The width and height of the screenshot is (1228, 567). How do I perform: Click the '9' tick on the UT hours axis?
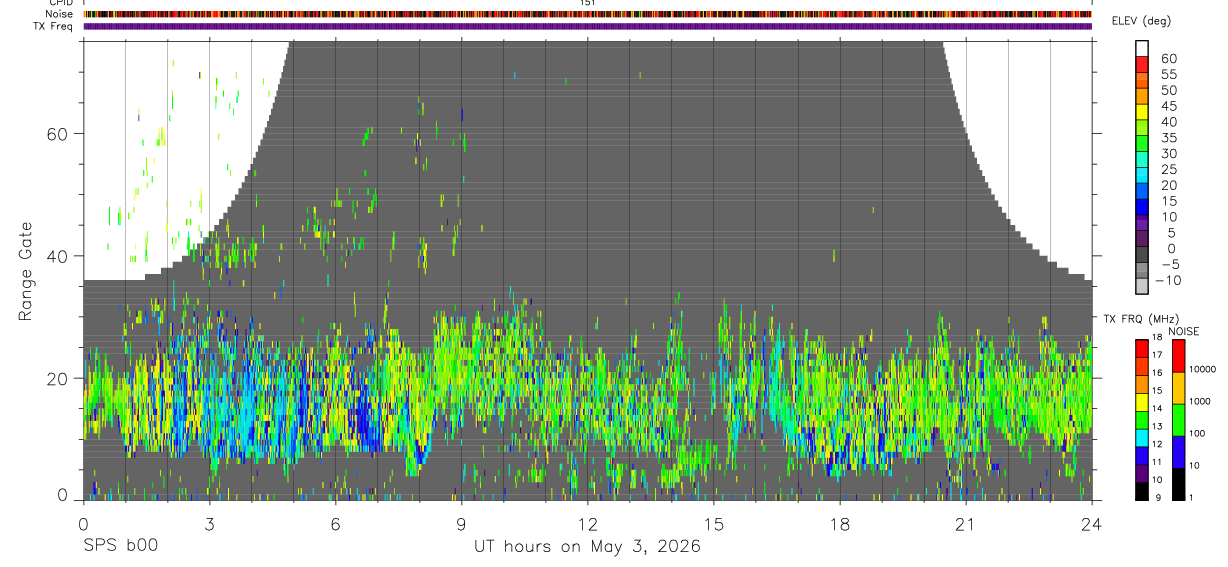[x=461, y=523]
